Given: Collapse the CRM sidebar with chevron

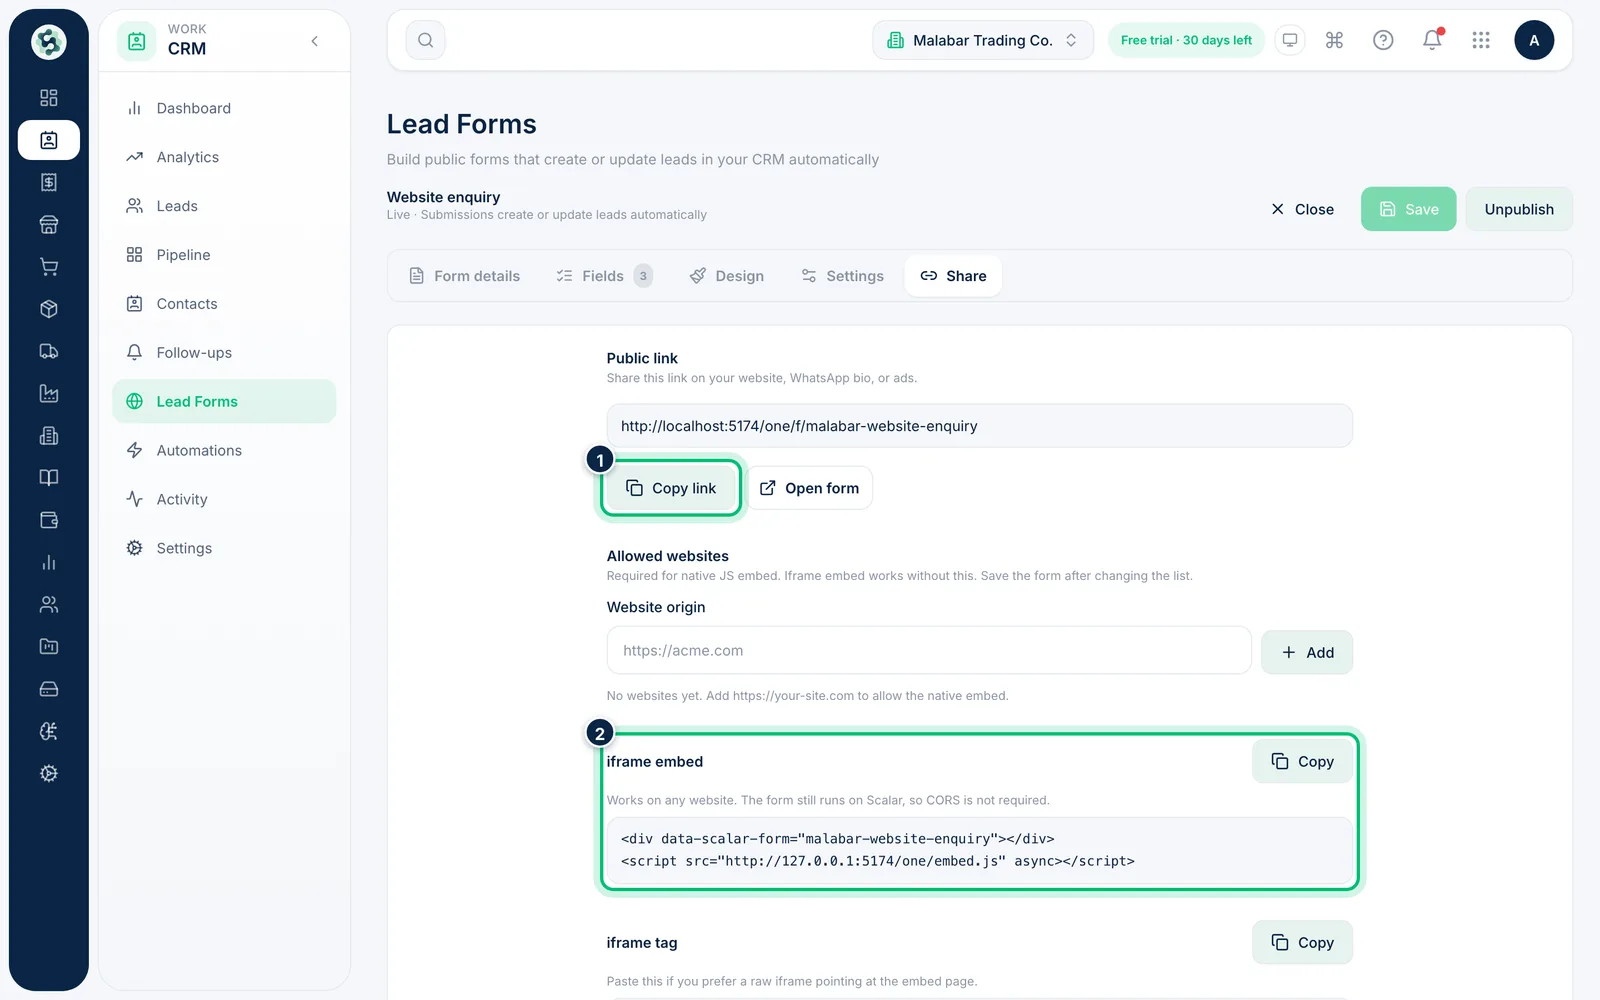Looking at the screenshot, I should coord(315,41).
